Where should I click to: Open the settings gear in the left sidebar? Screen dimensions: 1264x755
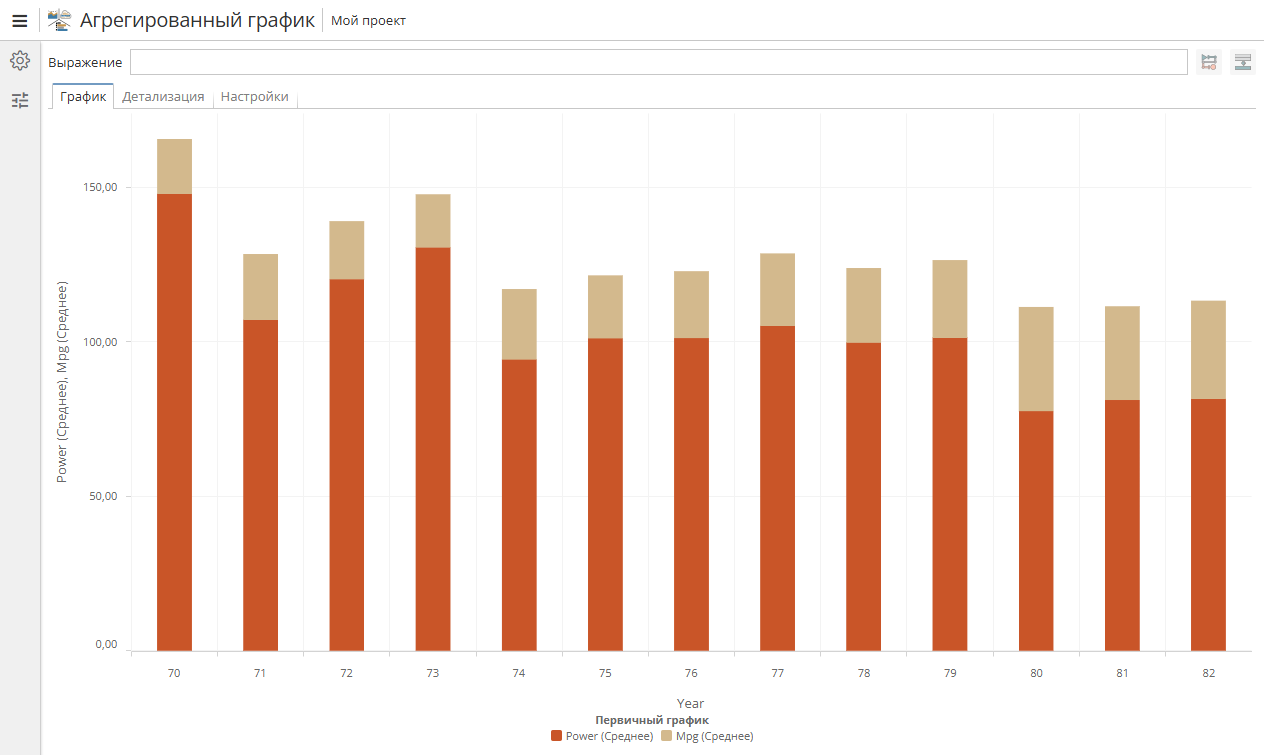pos(20,60)
